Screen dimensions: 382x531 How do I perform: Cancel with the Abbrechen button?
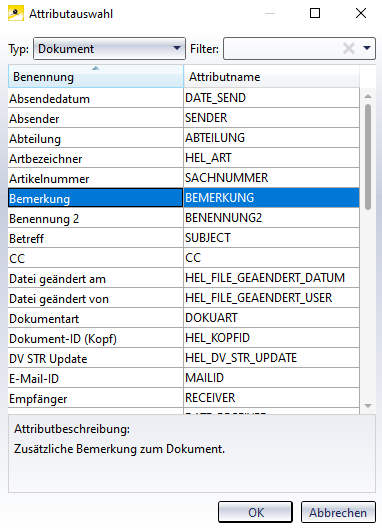tap(338, 512)
